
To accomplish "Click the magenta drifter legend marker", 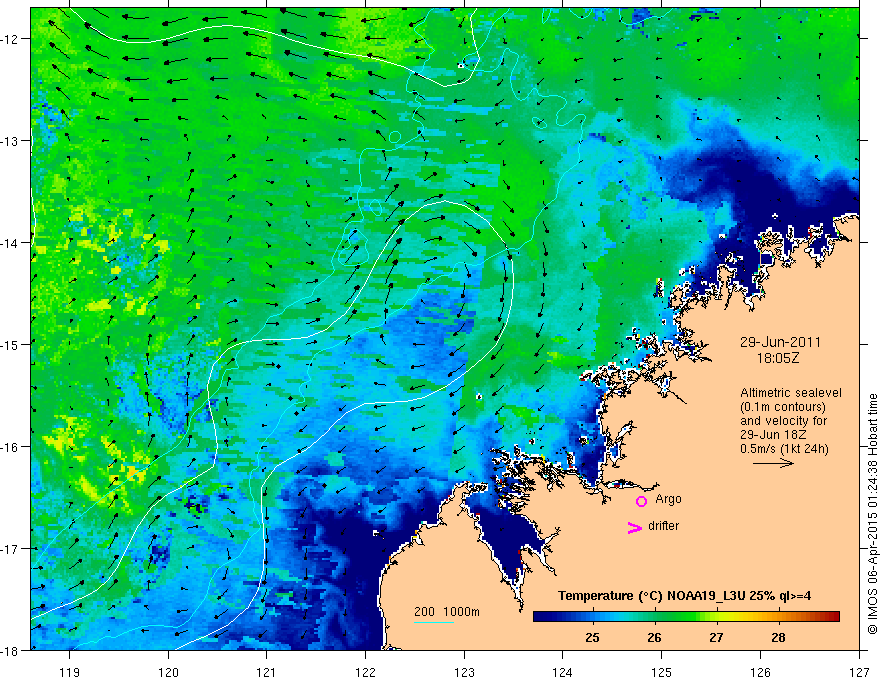I will (x=634, y=527).
